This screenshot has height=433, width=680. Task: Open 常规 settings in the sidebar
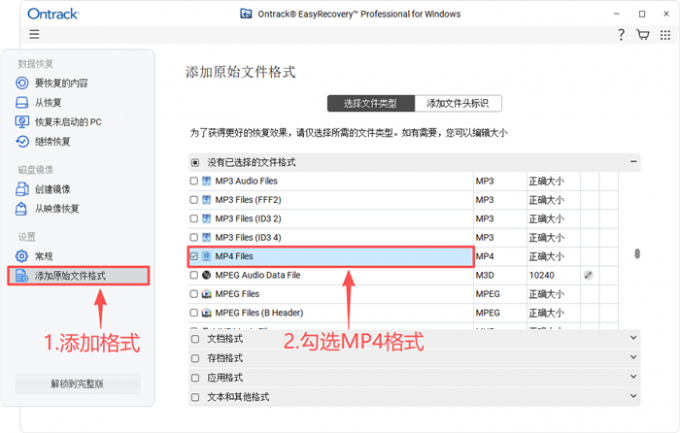click(x=44, y=256)
